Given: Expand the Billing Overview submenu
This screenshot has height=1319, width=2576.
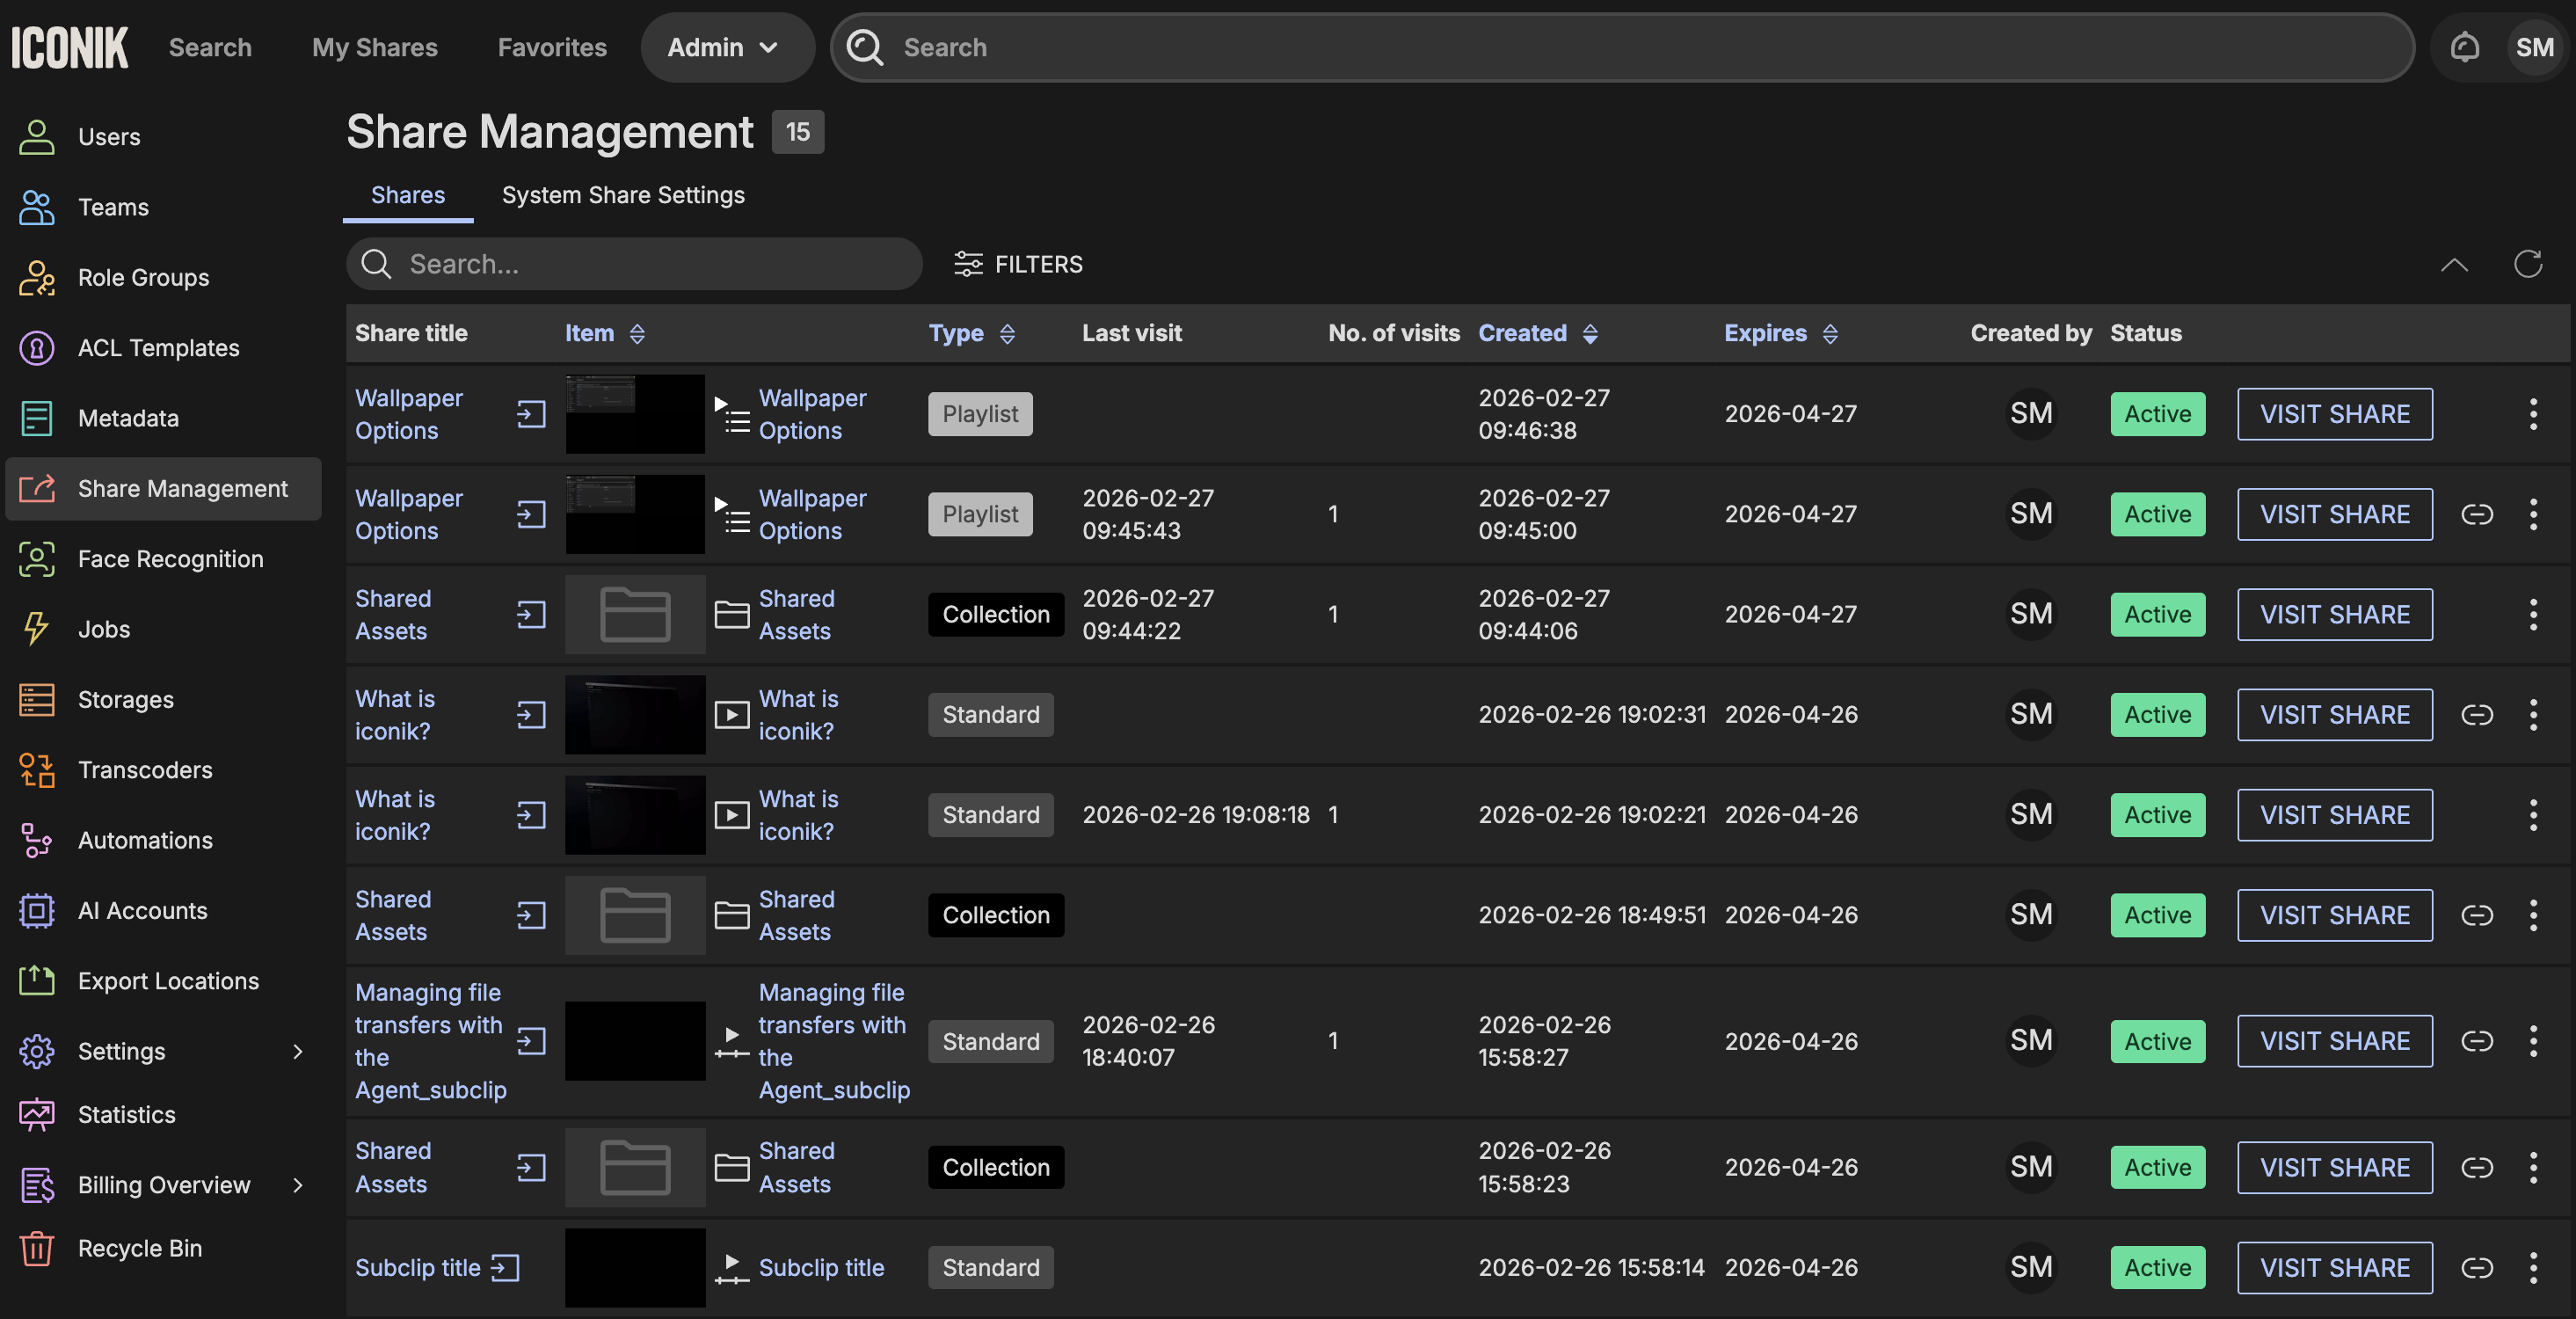Looking at the screenshot, I should pyautogui.click(x=297, y=1185).
